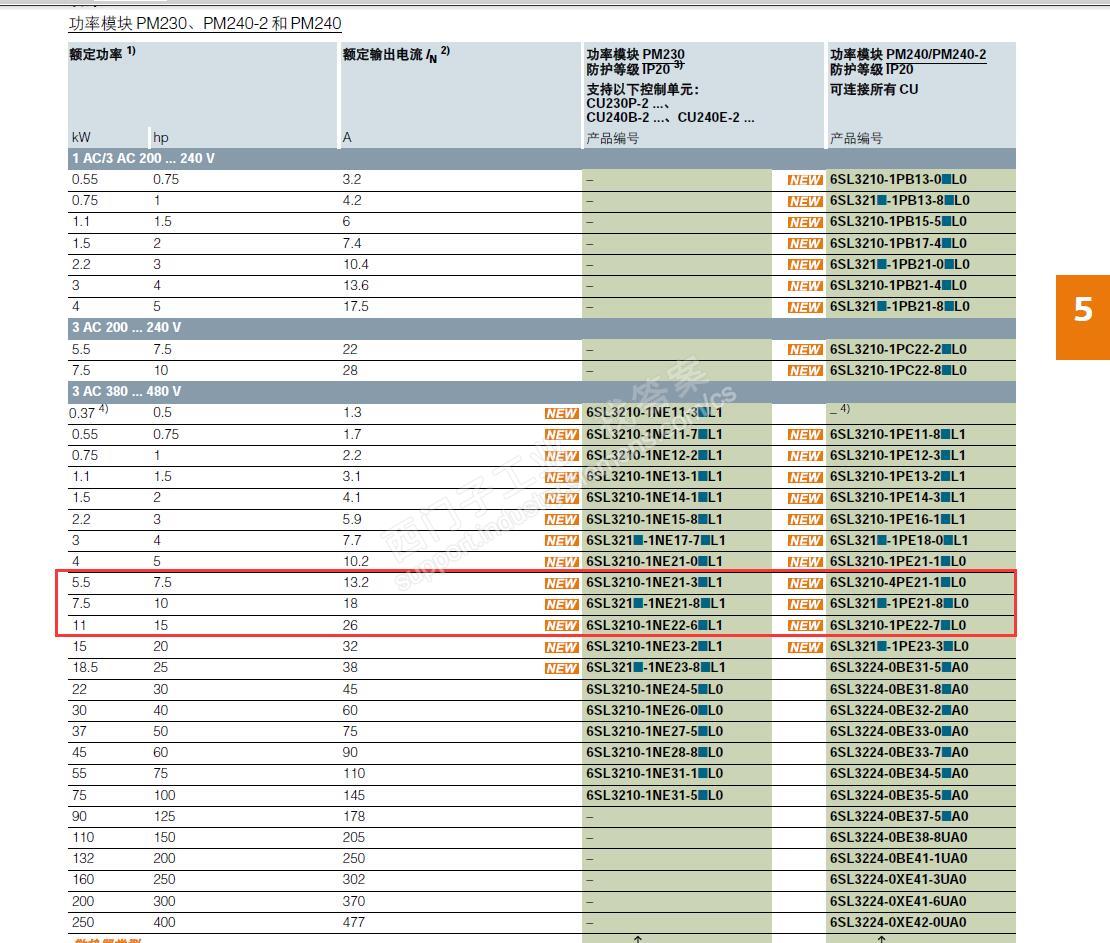The height and width of the screenshot is (943, 1110).
Task: Select product number 6SL3210-1NE21-3 L1
Action: tap(655, 583)
